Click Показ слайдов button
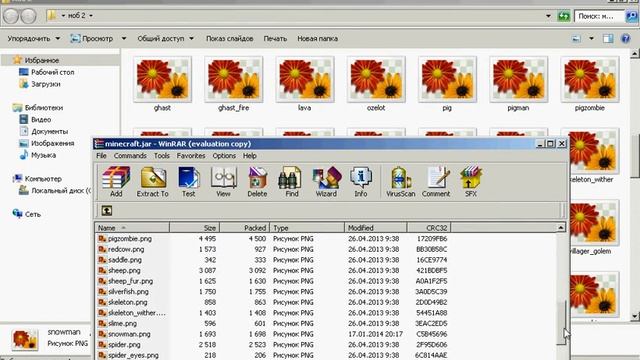 (x=229, y=39)
